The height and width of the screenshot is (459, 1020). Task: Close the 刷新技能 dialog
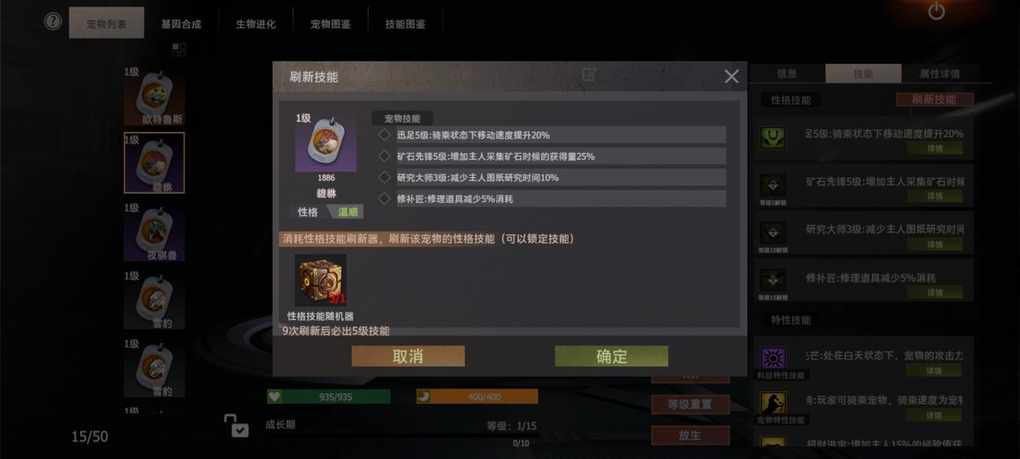point(732,77)
